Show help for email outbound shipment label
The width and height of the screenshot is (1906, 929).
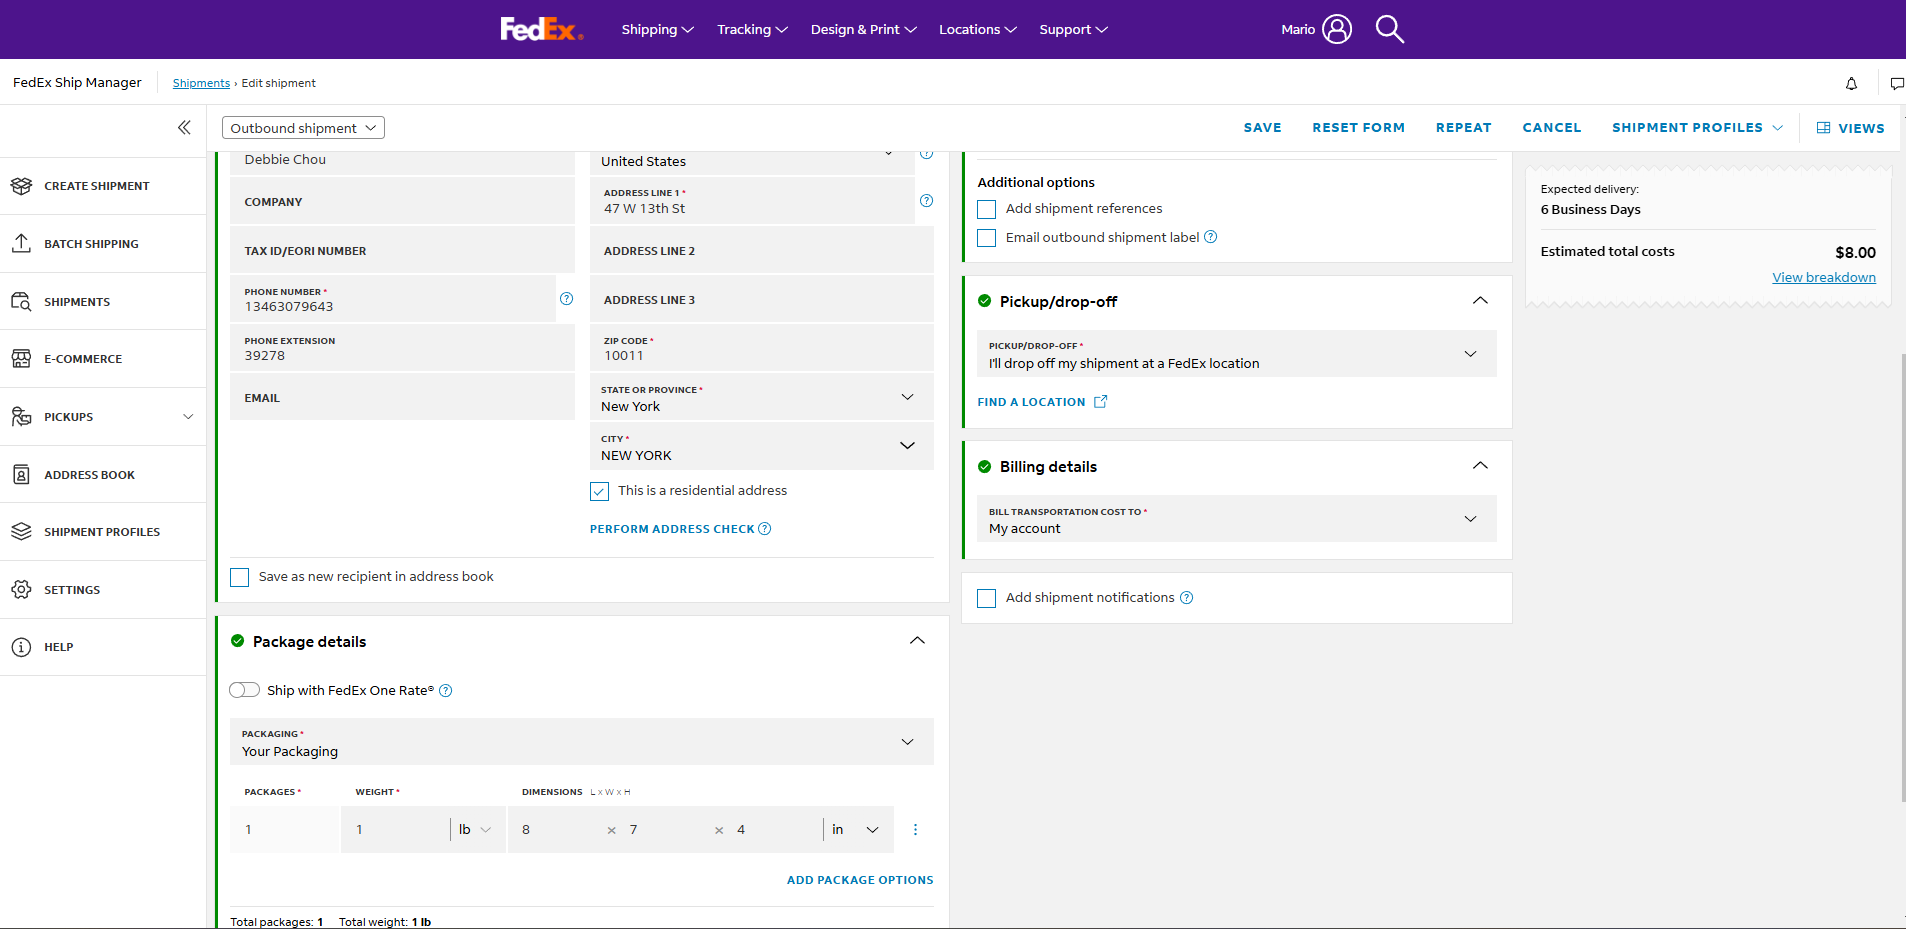click(x=1210, y=237)
